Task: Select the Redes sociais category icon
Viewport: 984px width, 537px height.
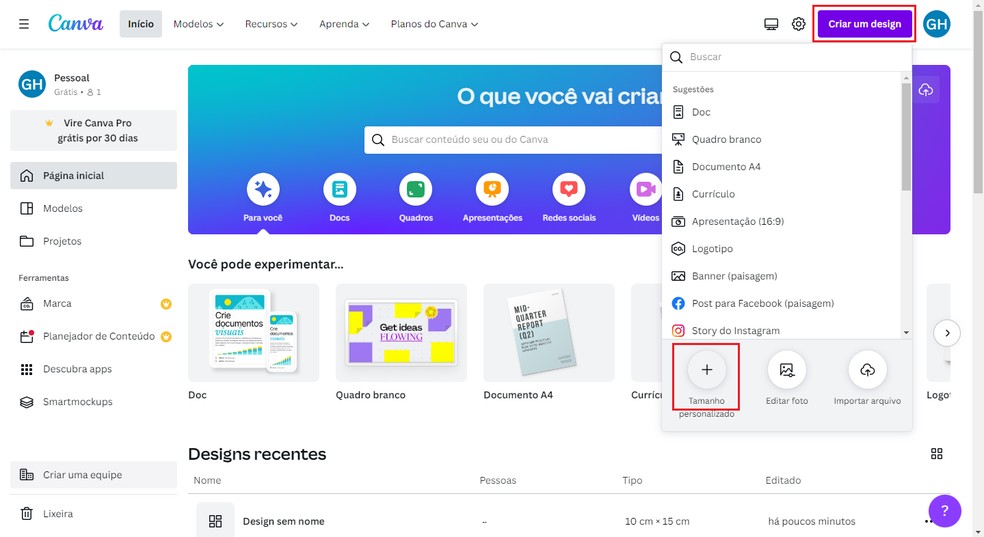Action: pos(569,189)
